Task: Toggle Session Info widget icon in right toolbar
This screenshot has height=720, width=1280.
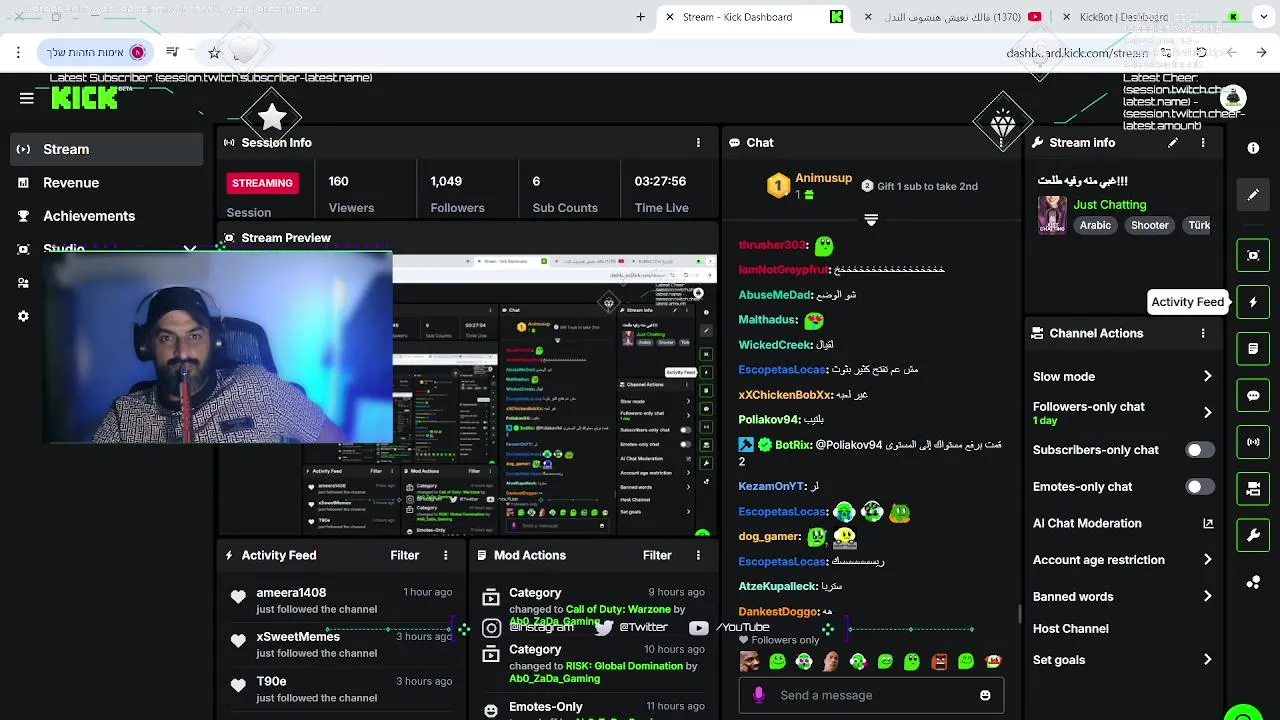Action: (x=1253, y=442)
